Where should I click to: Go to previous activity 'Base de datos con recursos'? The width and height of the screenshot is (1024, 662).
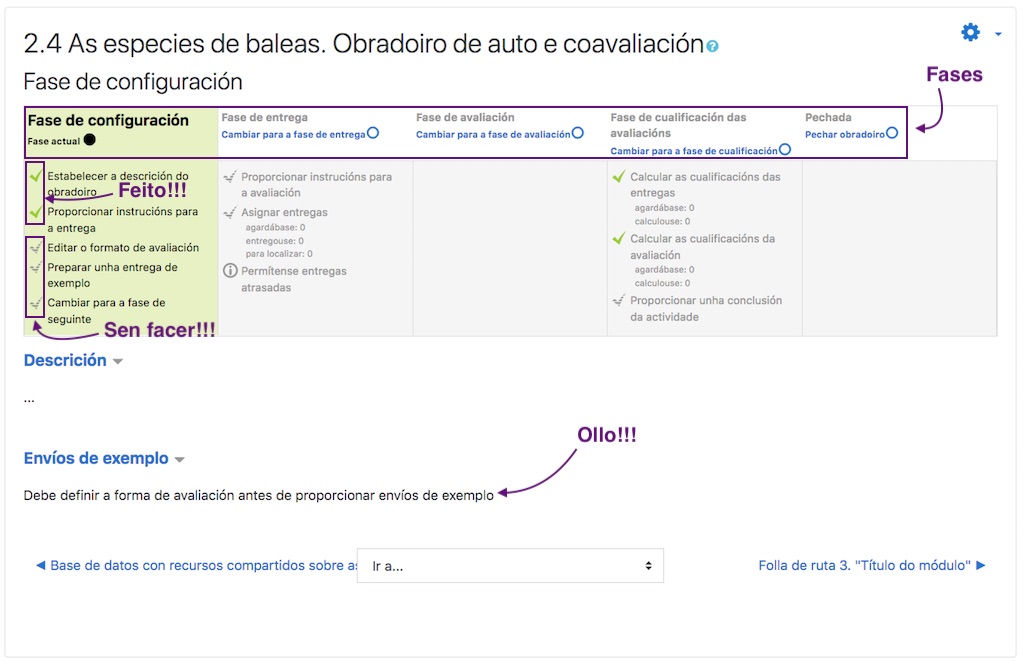pyautogui.click(x=195, y=566)
